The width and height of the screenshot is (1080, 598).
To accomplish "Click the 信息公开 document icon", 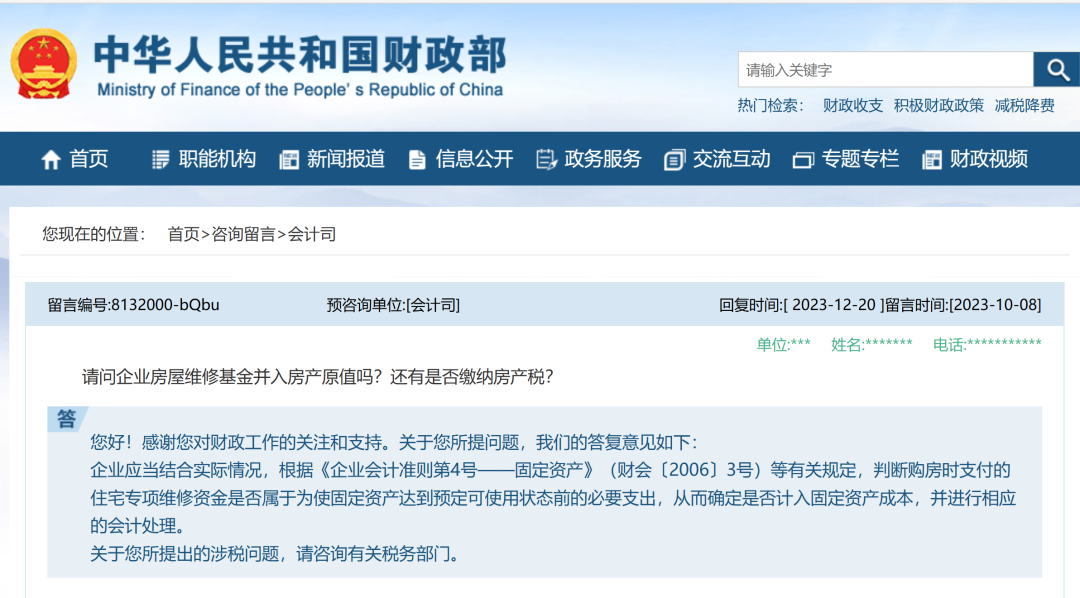I will (417, 160).
